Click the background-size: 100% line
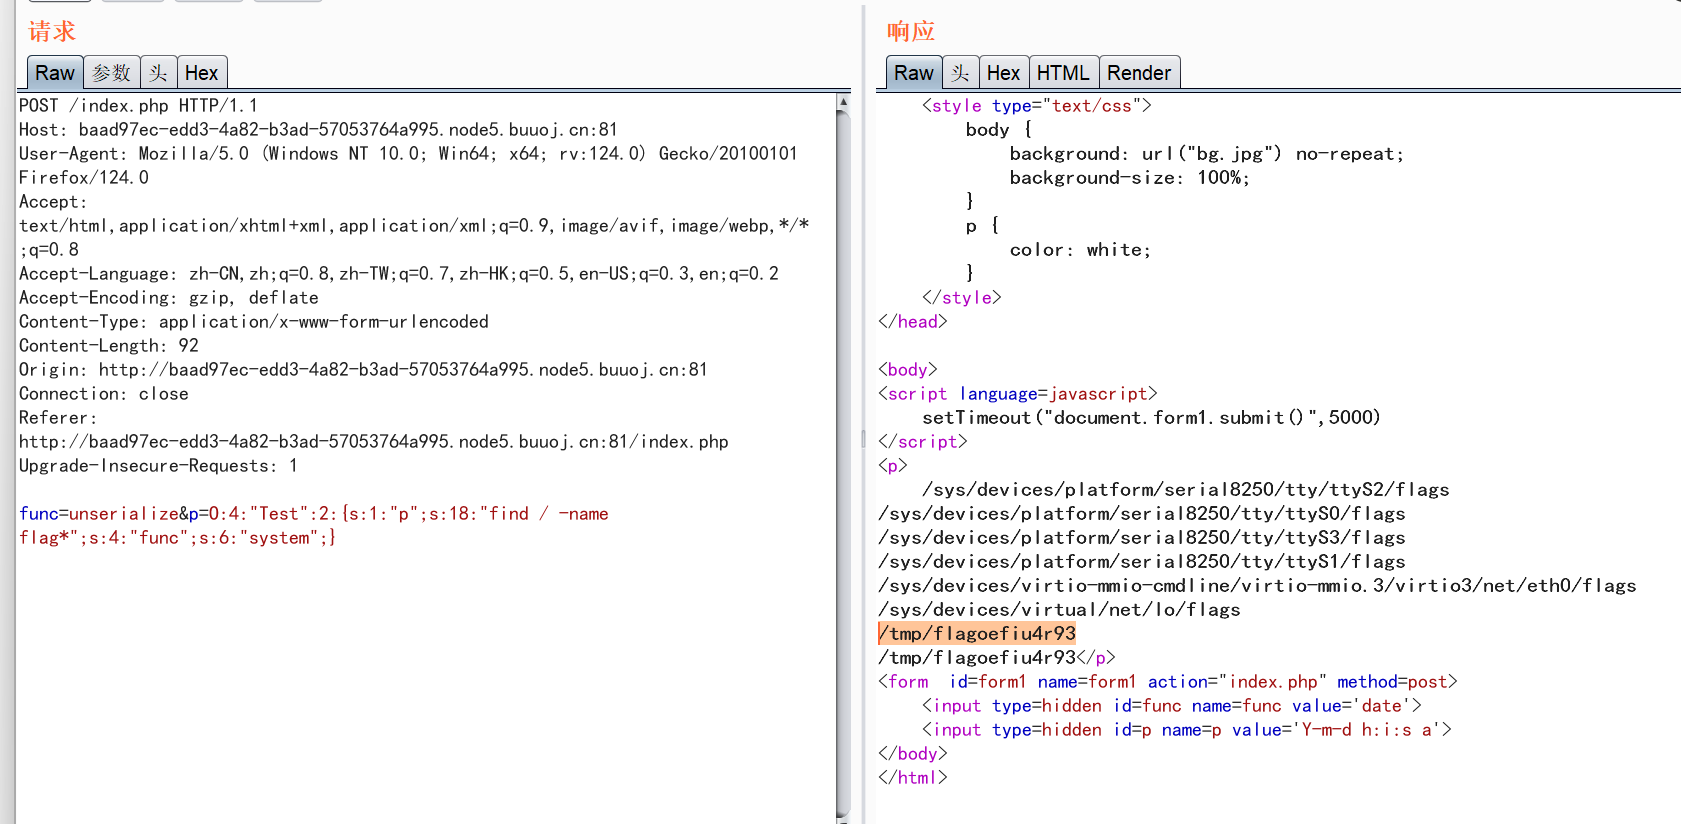 1130,177
